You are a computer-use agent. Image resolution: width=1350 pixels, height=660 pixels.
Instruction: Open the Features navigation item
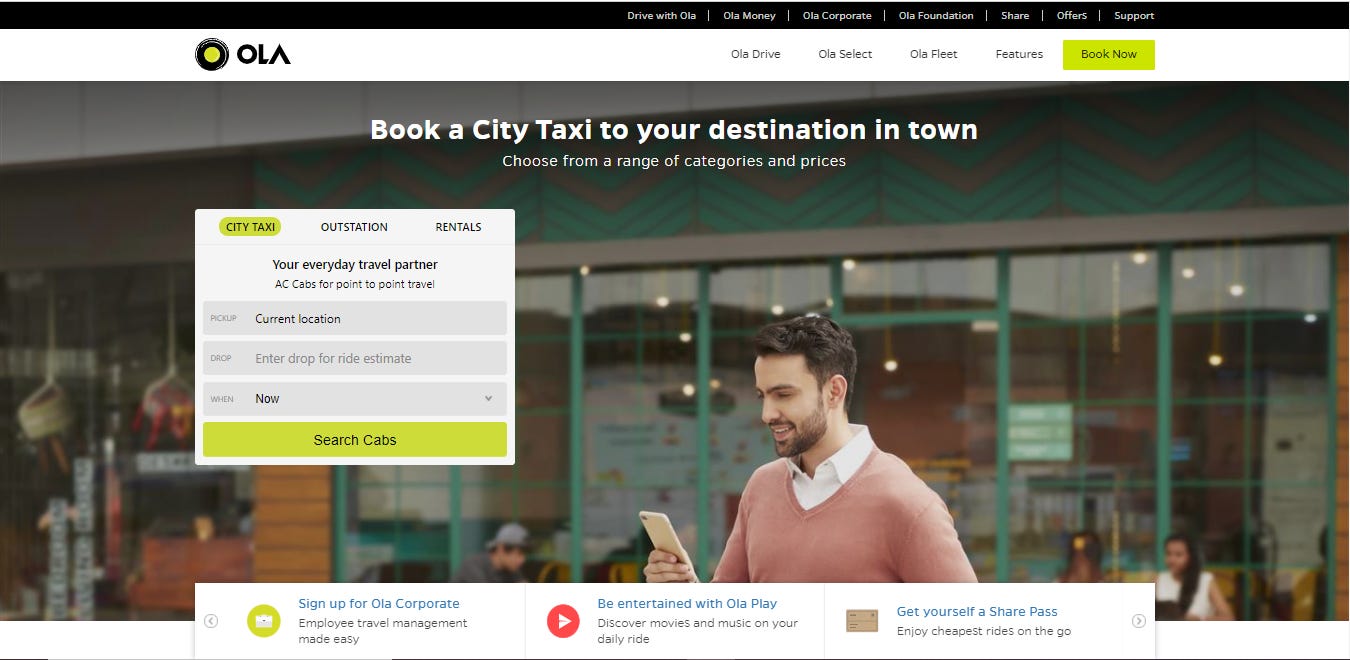click(1019, 54)
